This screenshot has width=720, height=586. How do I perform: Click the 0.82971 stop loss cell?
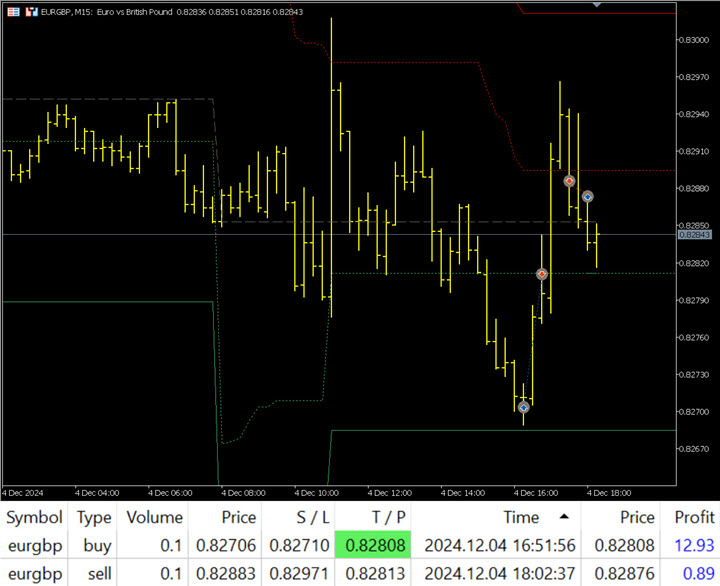point(299,573)
